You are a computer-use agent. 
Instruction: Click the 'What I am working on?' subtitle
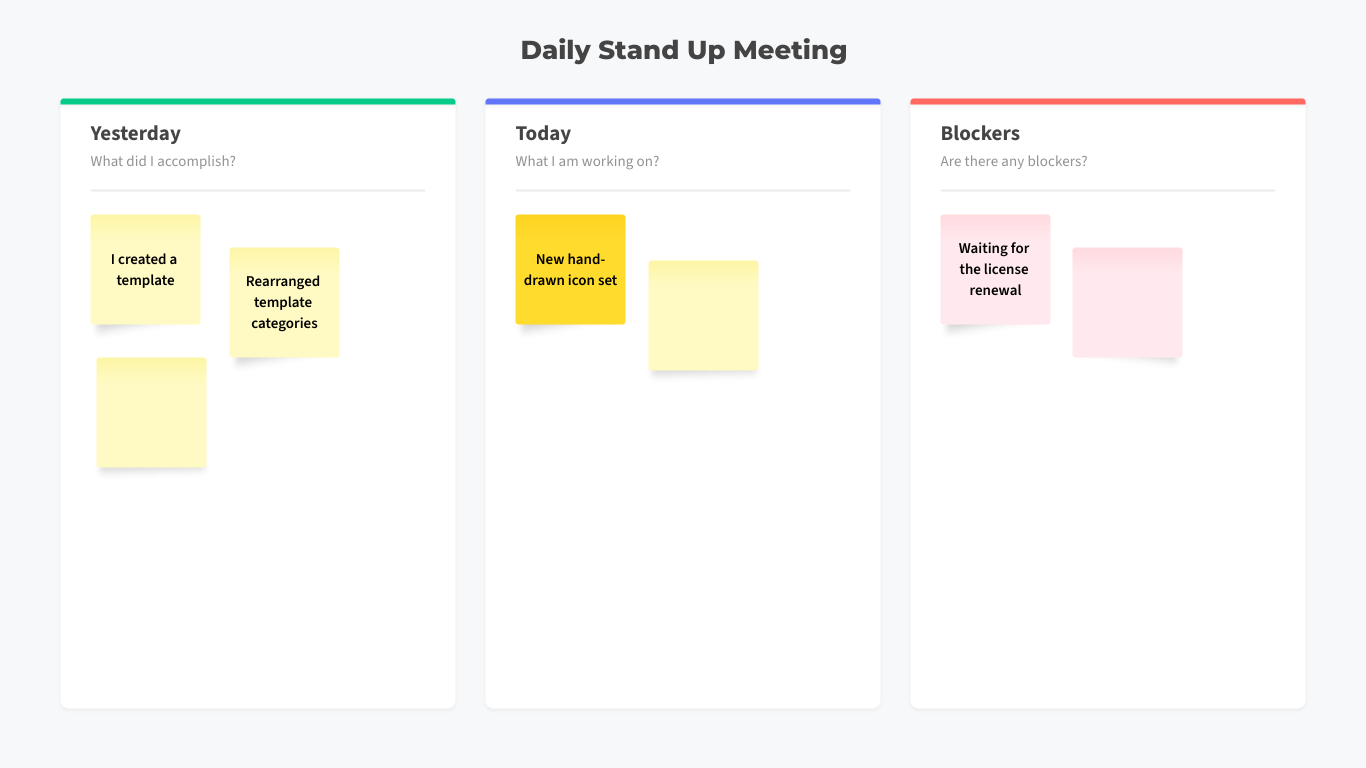point(587,161)
